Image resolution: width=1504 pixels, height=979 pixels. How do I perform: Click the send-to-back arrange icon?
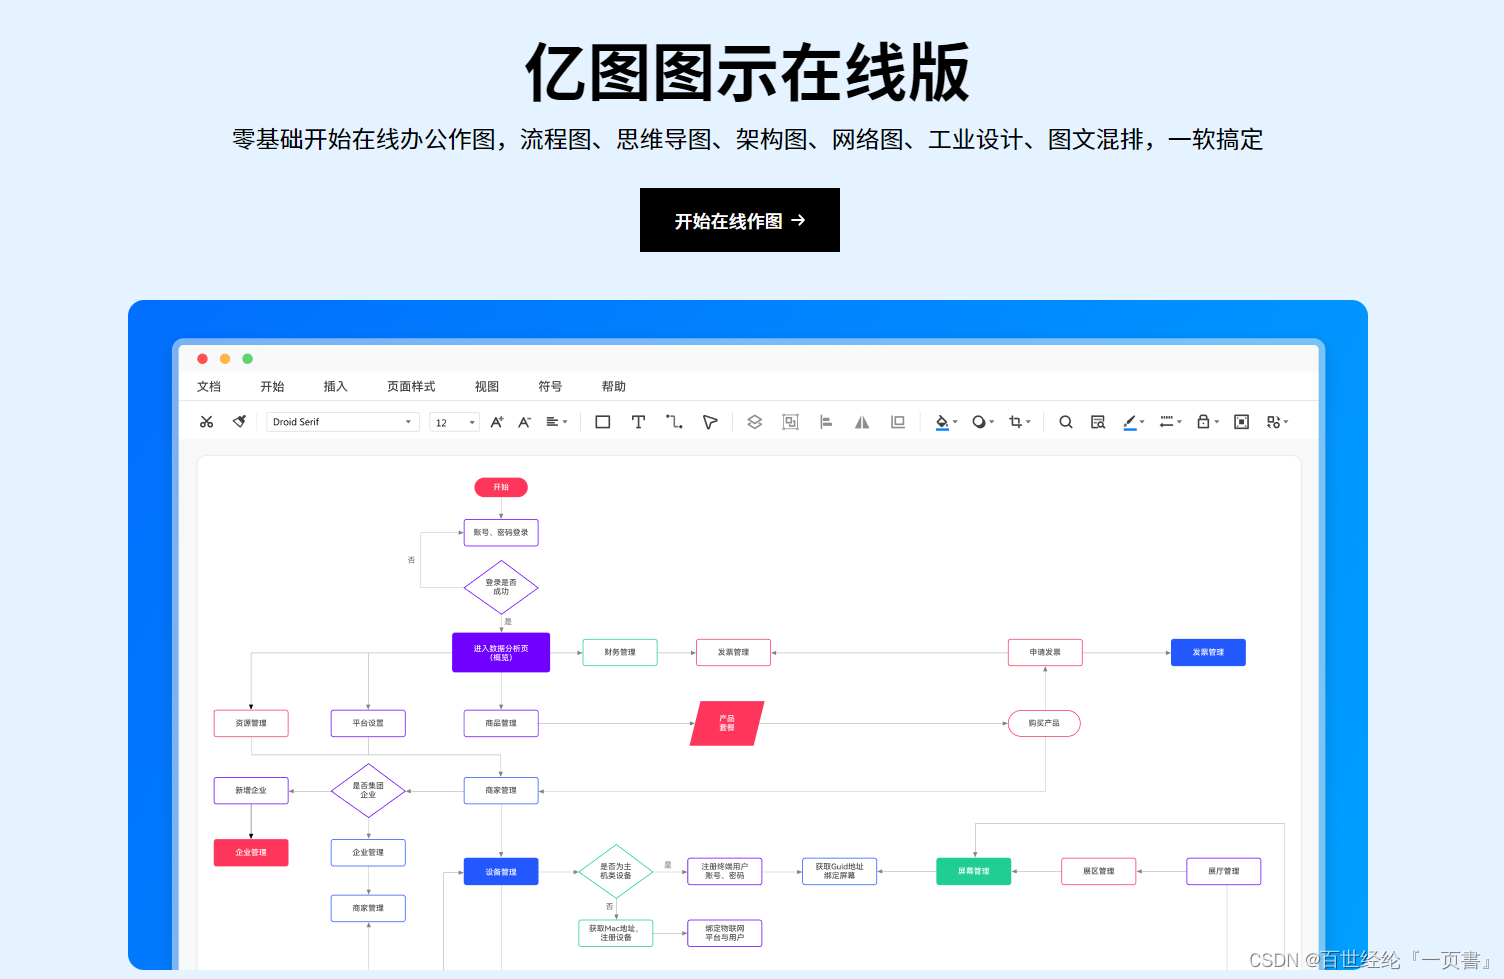coord(898,422)
